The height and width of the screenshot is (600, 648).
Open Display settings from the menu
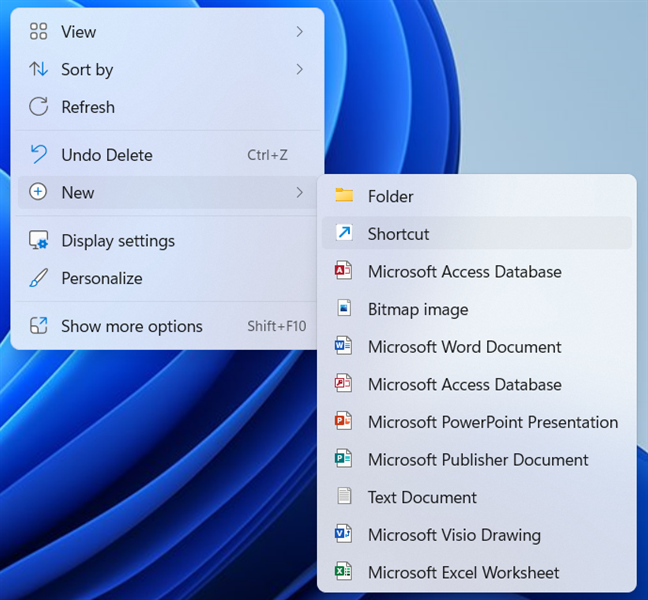167,240
